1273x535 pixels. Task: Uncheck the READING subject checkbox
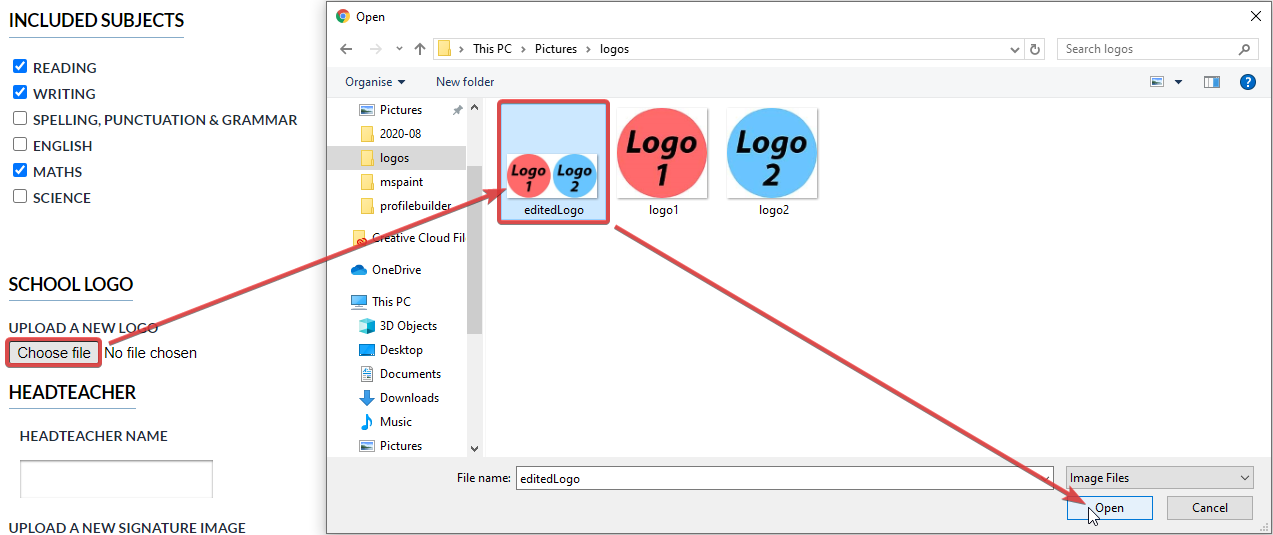click(x=20, y=66)
